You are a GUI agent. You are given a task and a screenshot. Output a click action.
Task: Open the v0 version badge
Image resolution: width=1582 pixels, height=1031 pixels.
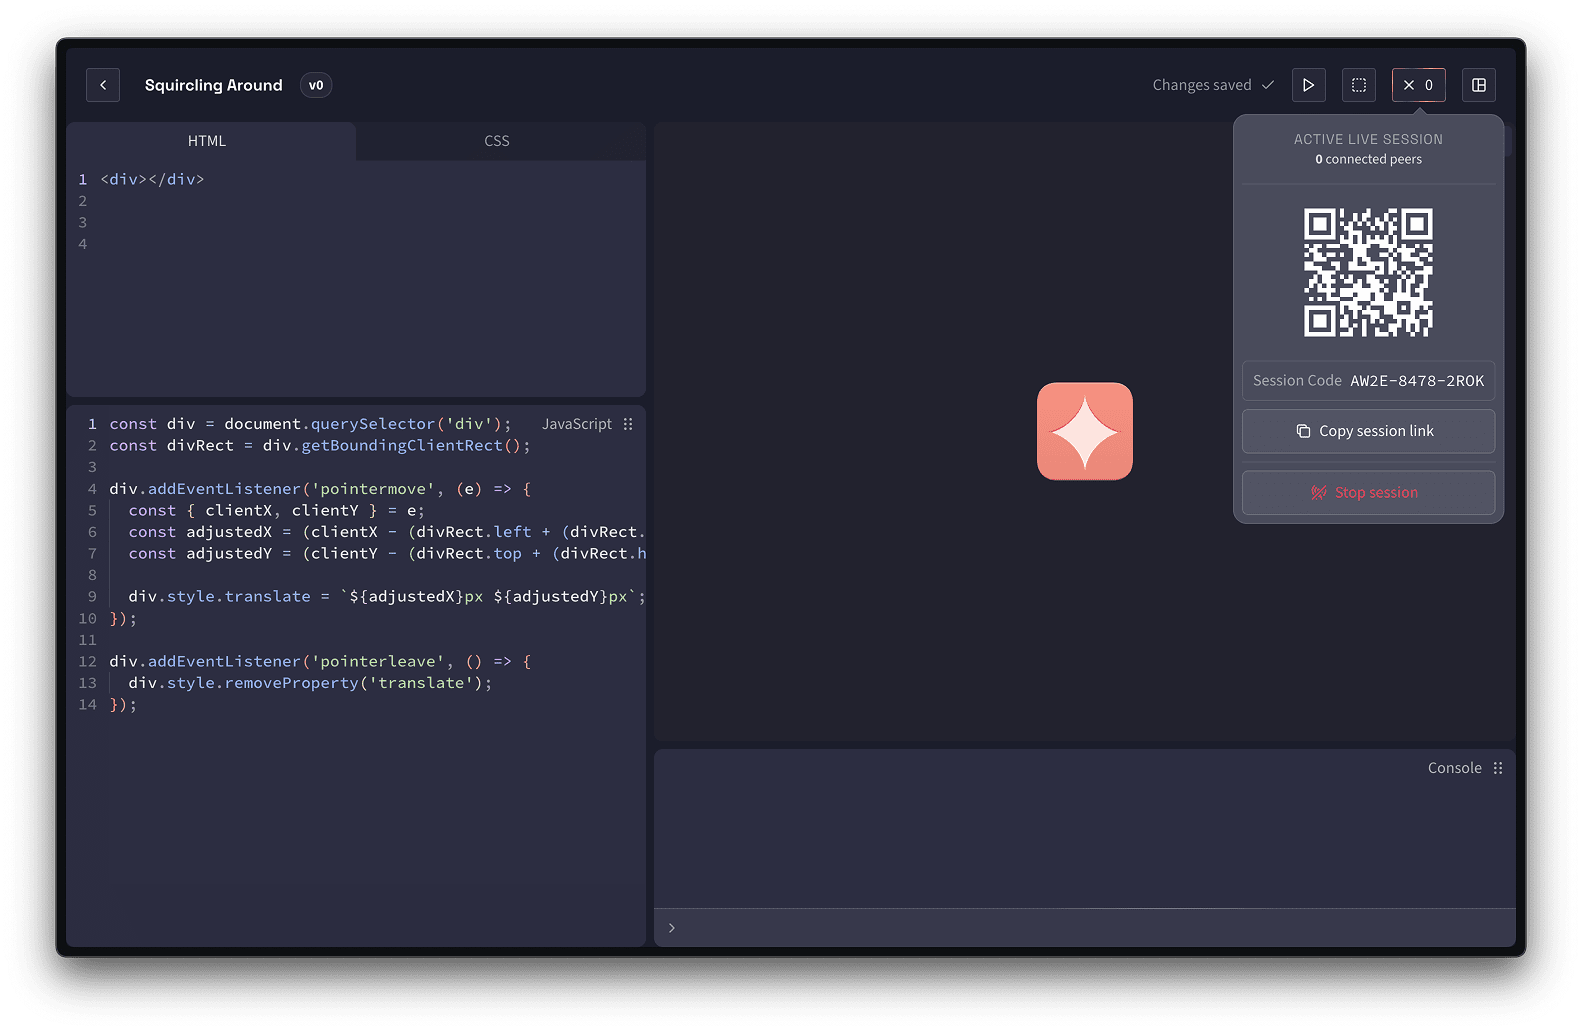pyautogui.click(x=316, y=85)
